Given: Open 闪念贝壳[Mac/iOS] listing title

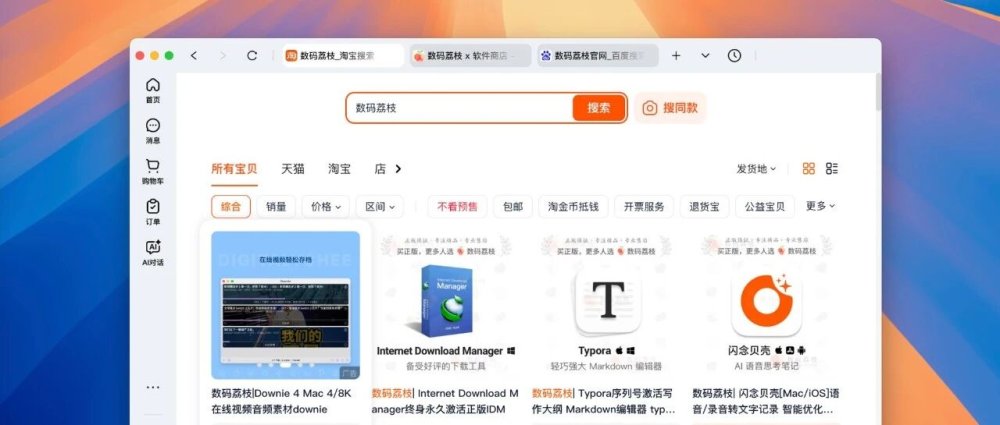Looking at the screenshot, I should point(766,401).
